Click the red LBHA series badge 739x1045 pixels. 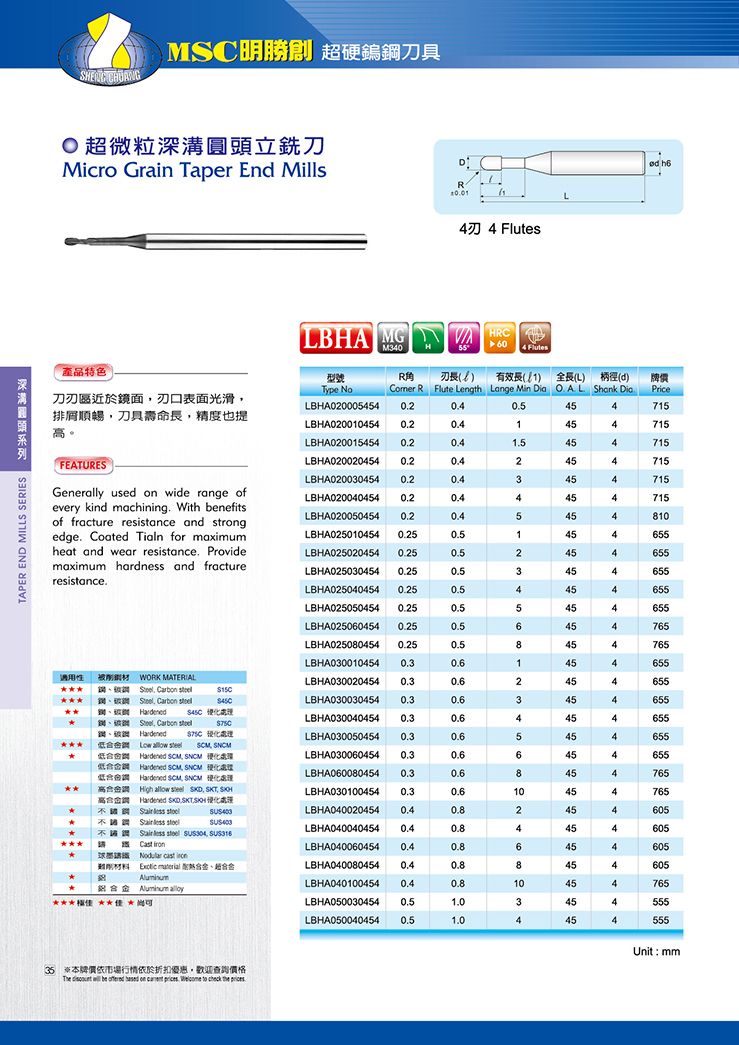tap(336, 338)
